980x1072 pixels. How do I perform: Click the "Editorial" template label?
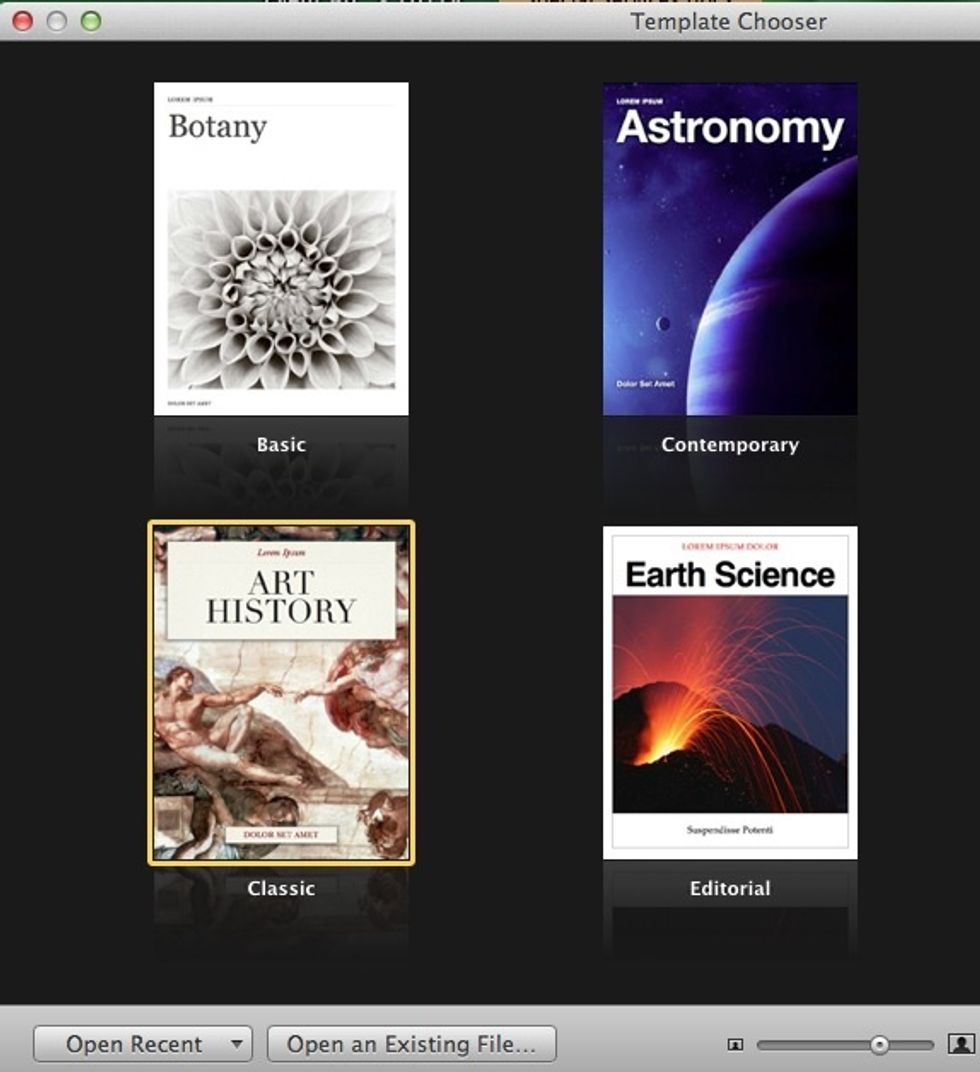[x=730, y=888]
